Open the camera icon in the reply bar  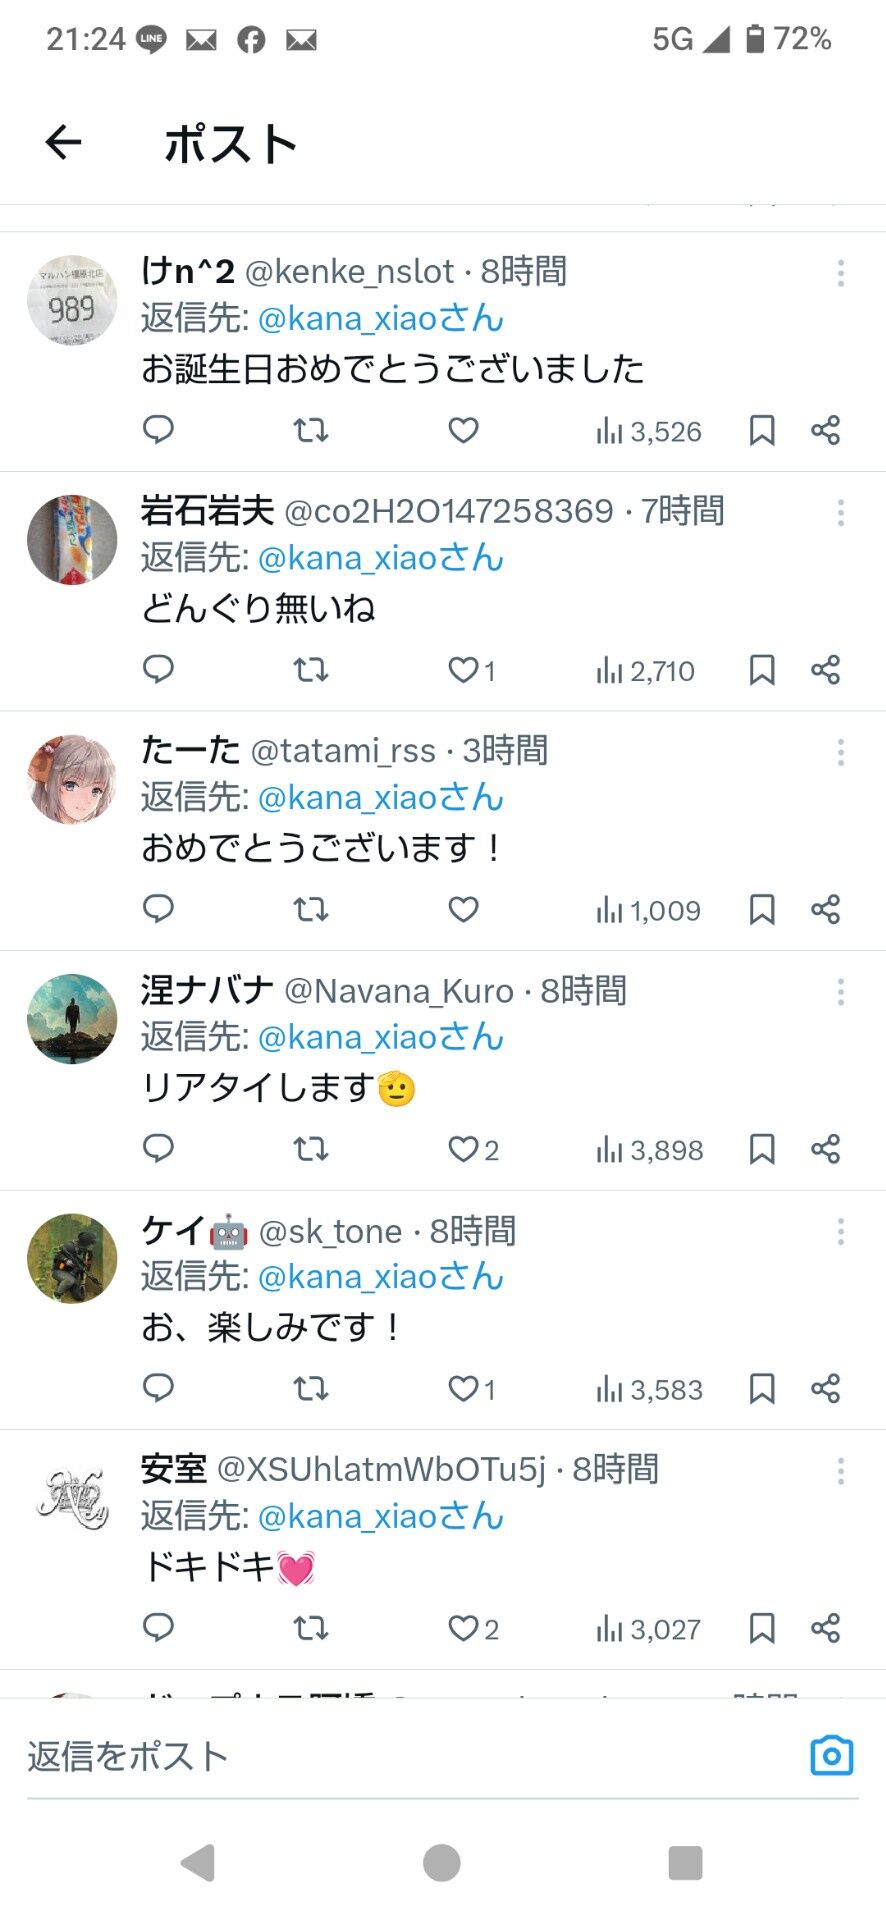tap(831, 1755)
